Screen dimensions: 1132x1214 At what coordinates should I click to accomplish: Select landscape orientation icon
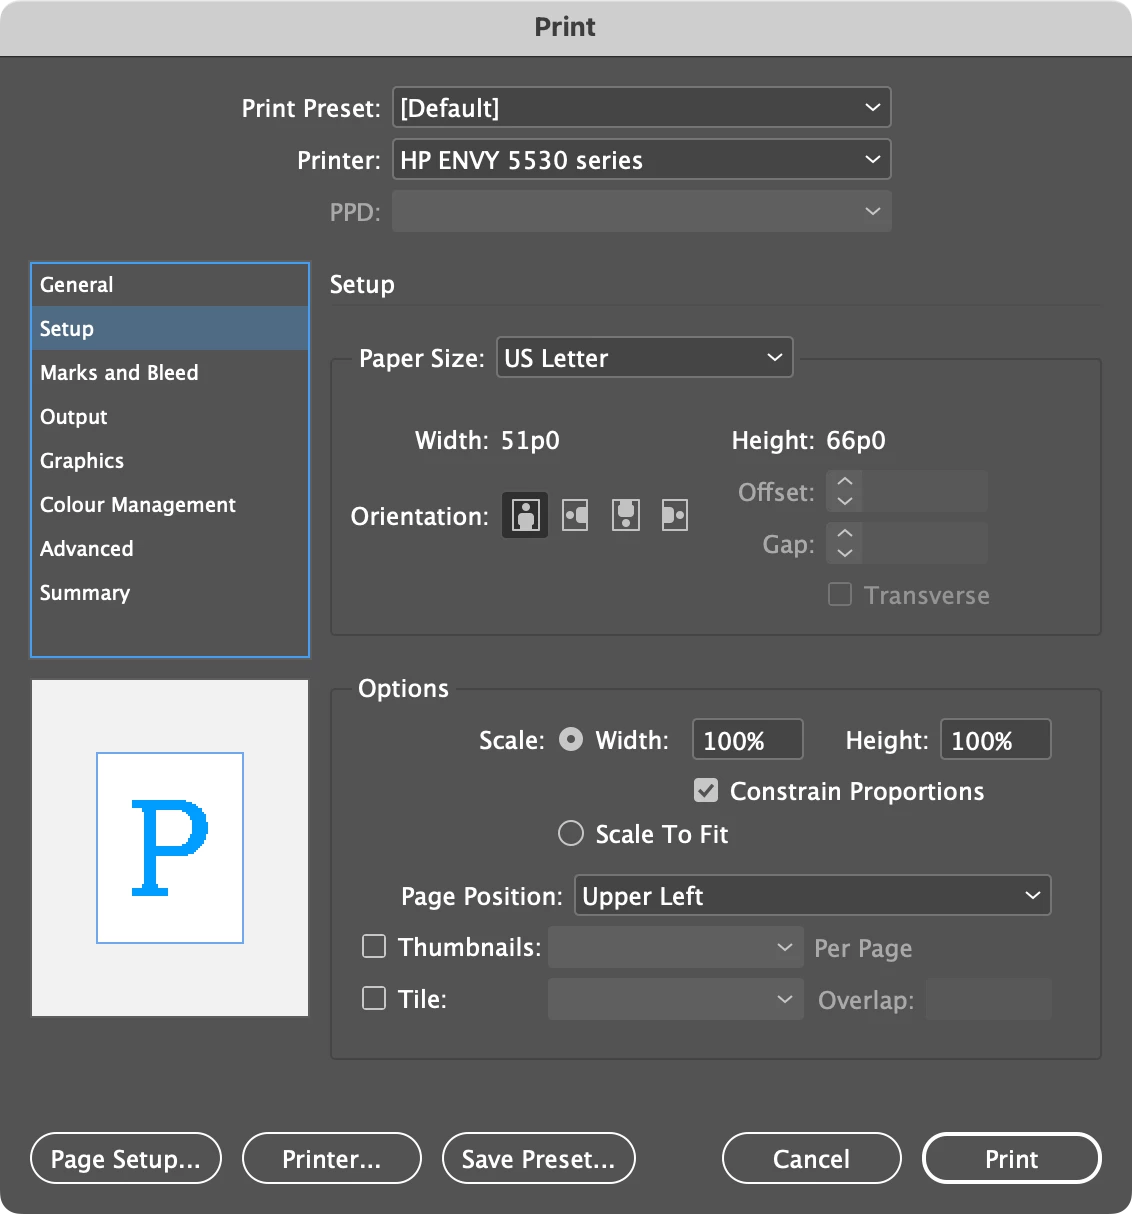click(x=575, y=516)
